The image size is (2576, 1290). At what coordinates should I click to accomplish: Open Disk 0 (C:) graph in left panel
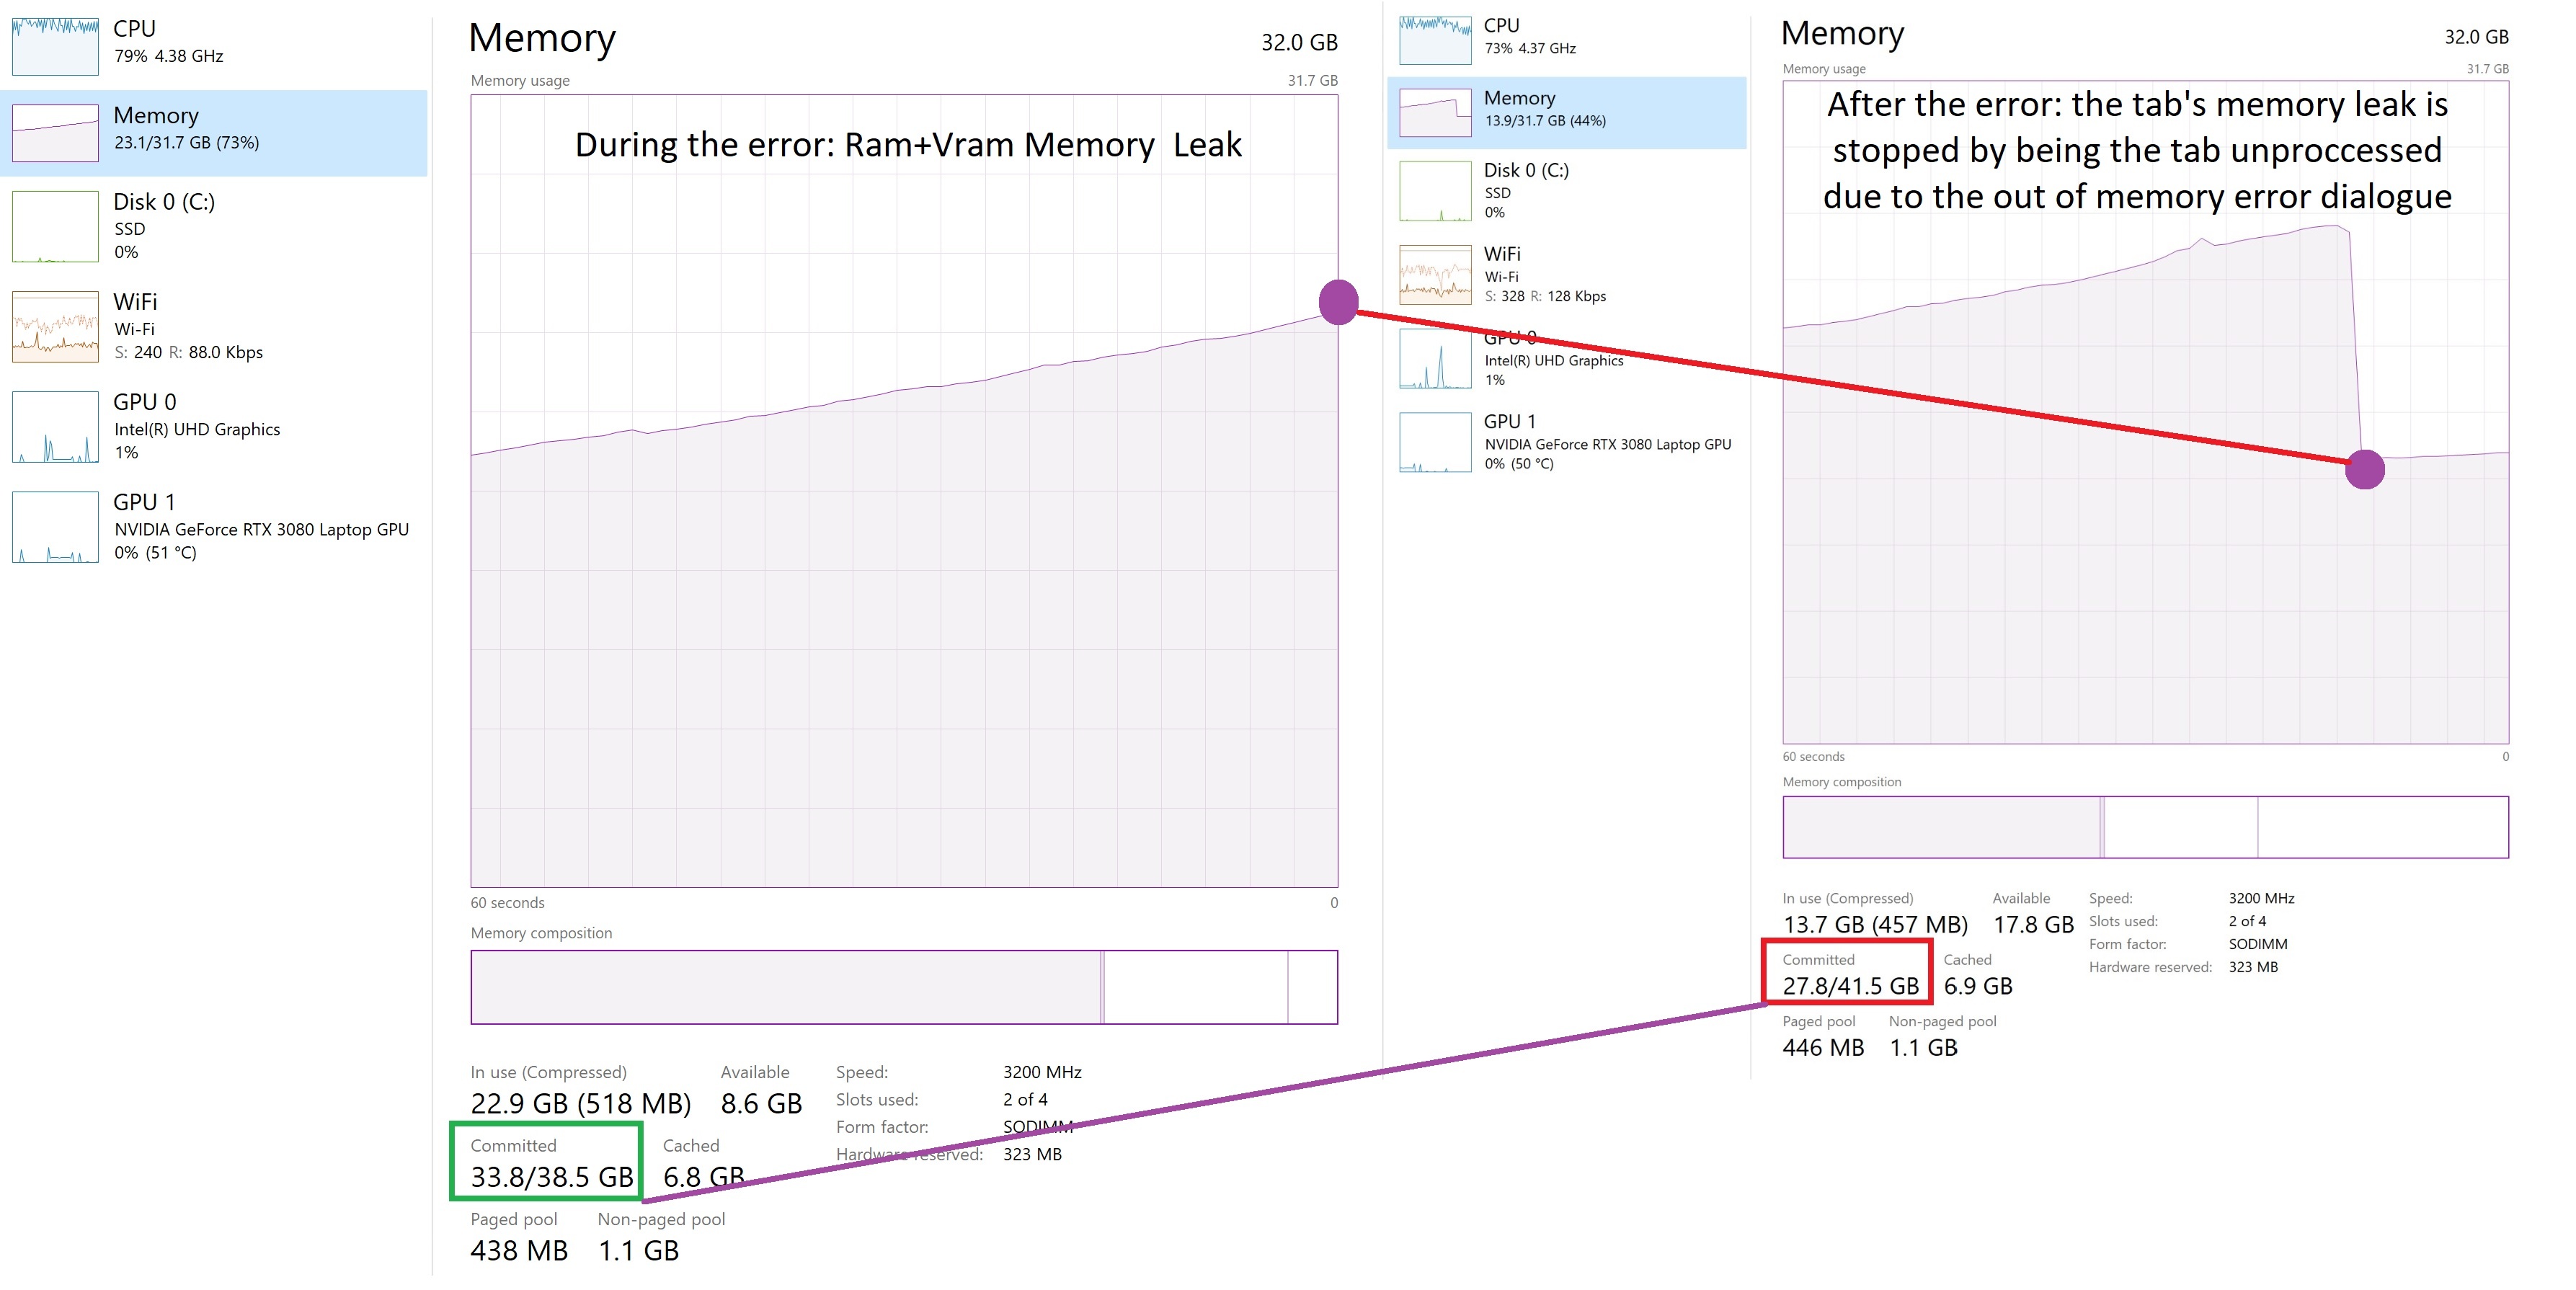55,227
